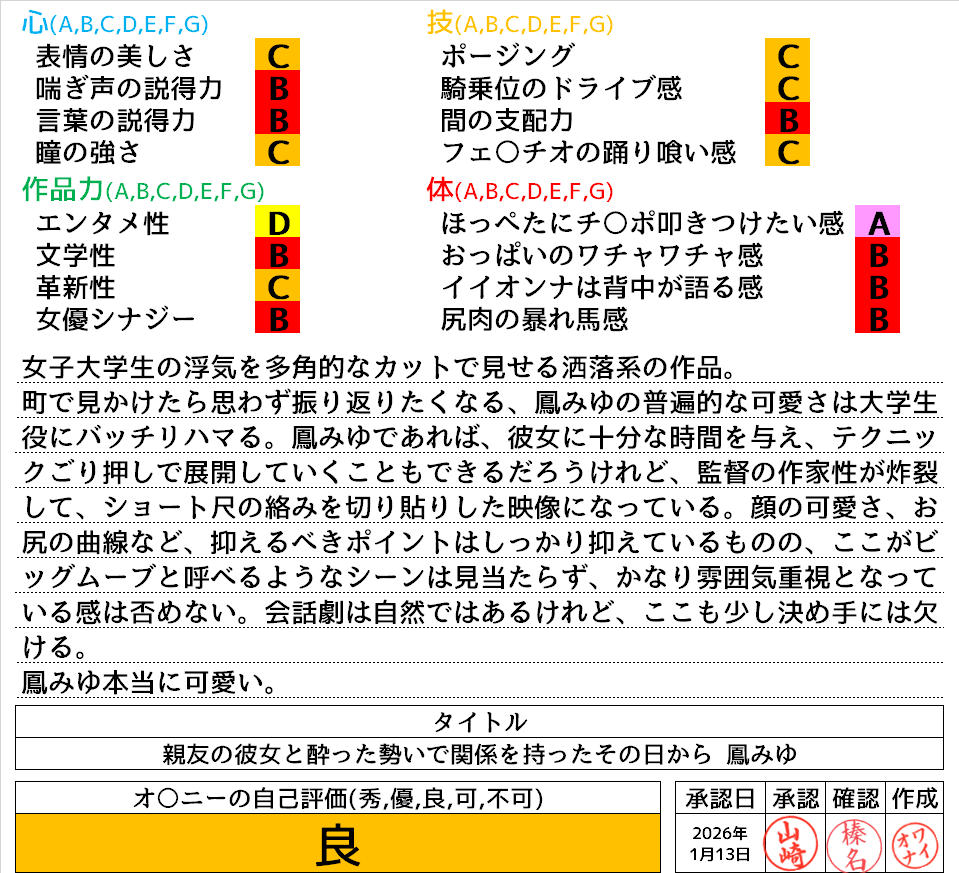Select the red 体 category heading

(x=440, y=190)
